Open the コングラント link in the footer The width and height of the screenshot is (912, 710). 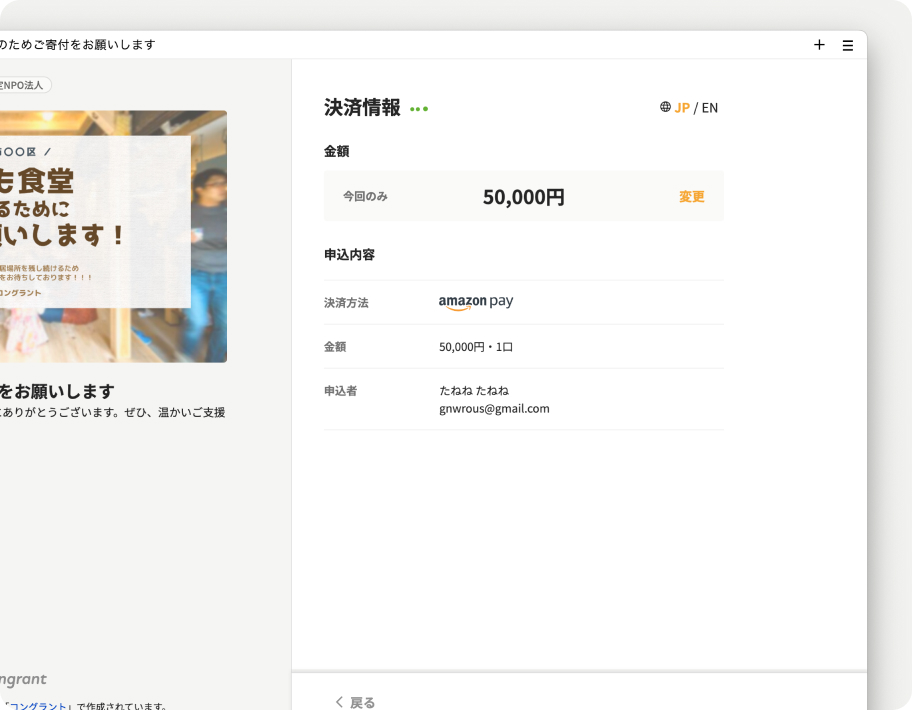pyautogui.click(x=38, y=706)
